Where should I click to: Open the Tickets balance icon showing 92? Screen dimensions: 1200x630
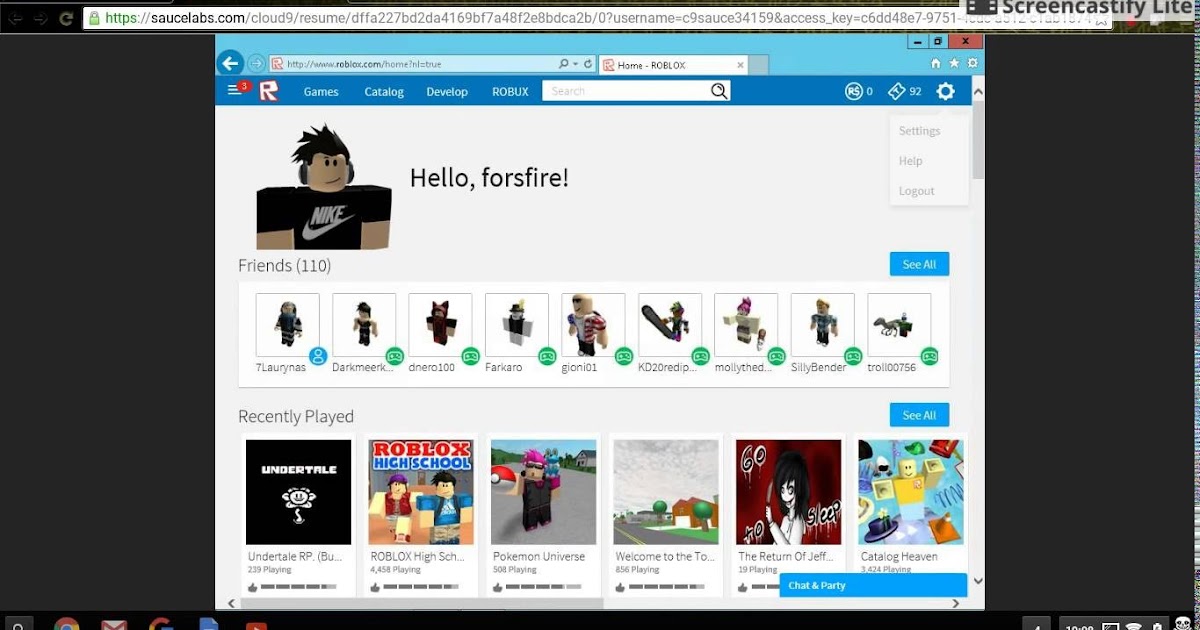[x=896, y=91]
